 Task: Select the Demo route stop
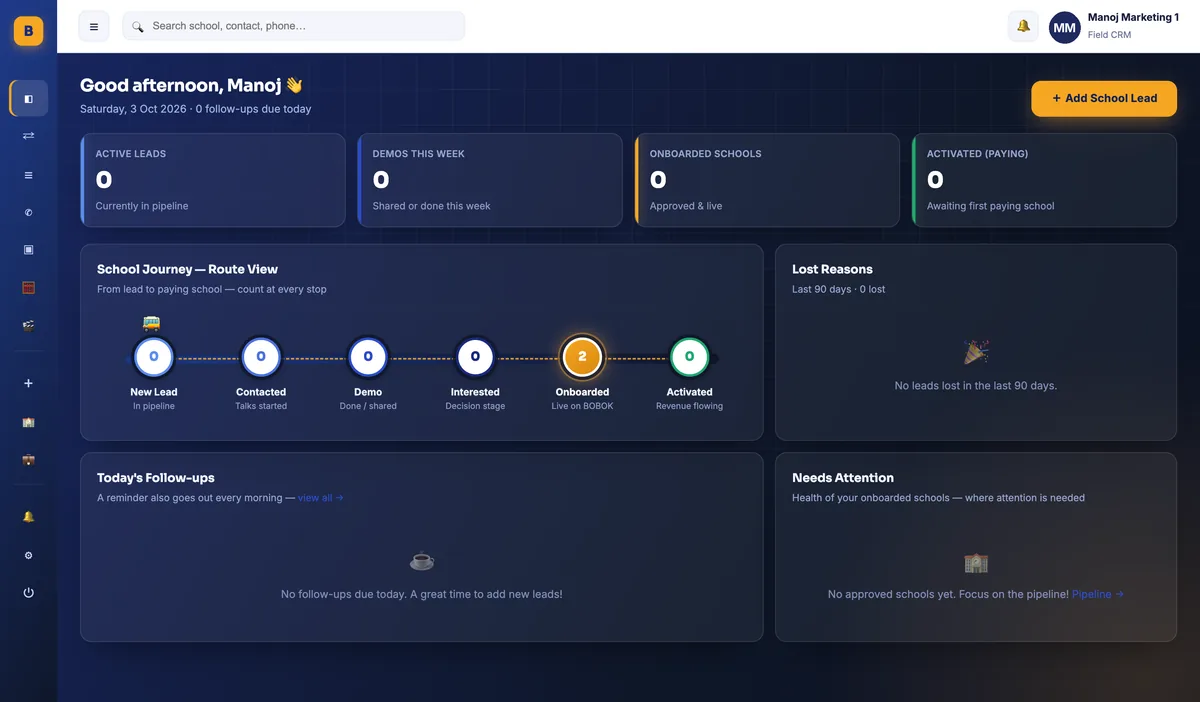[368, 356]
